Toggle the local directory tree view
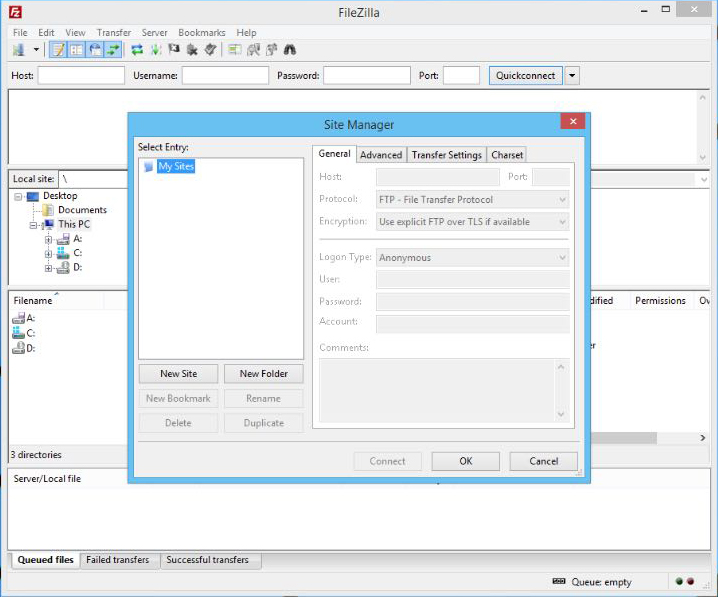Viewport: 718px width, 597px height. click(77, 49)
